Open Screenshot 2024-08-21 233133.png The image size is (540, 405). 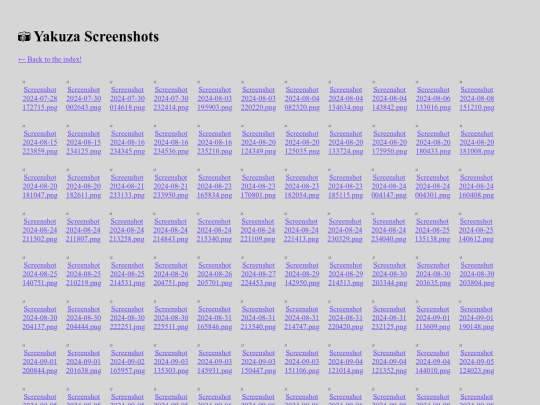coord(127,186)
